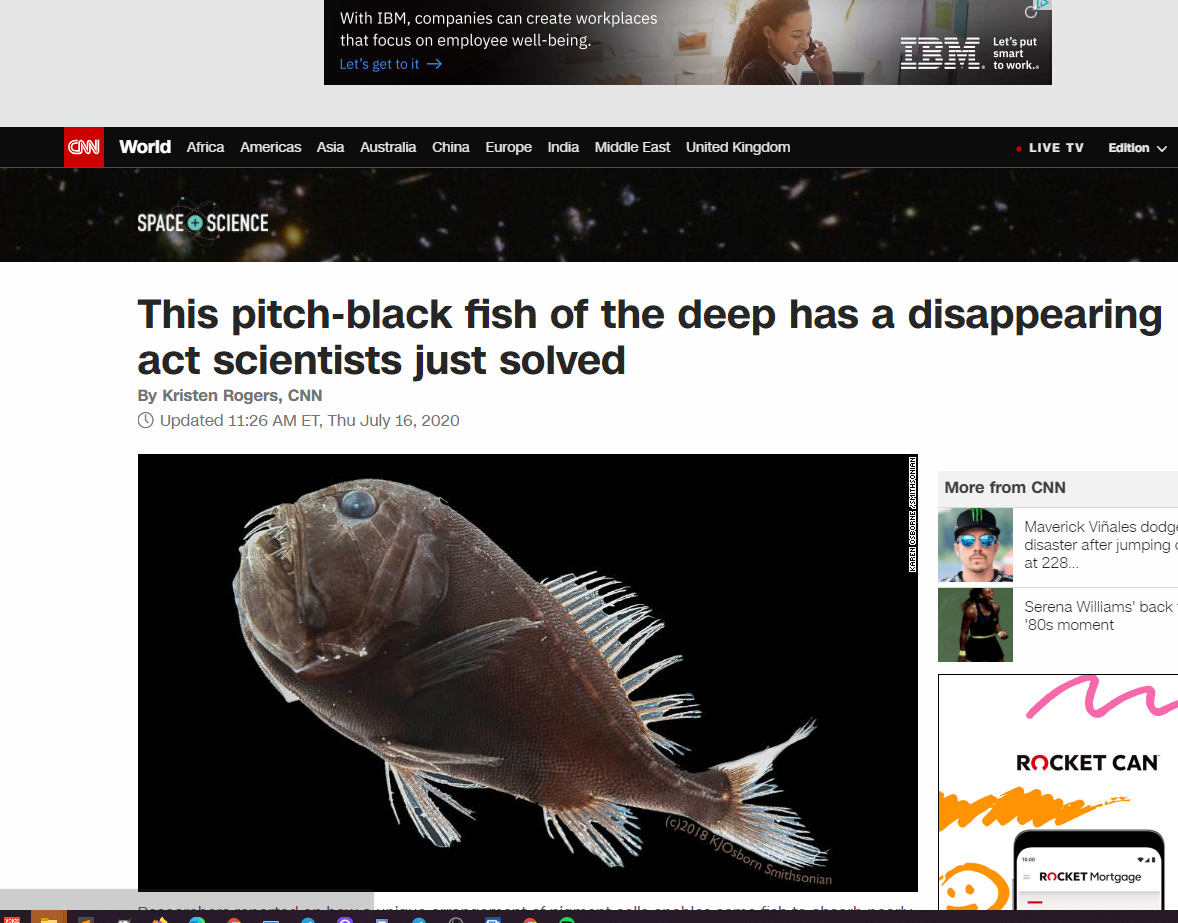Click the 'More from CNN' heading

[x=1004, y=487]
